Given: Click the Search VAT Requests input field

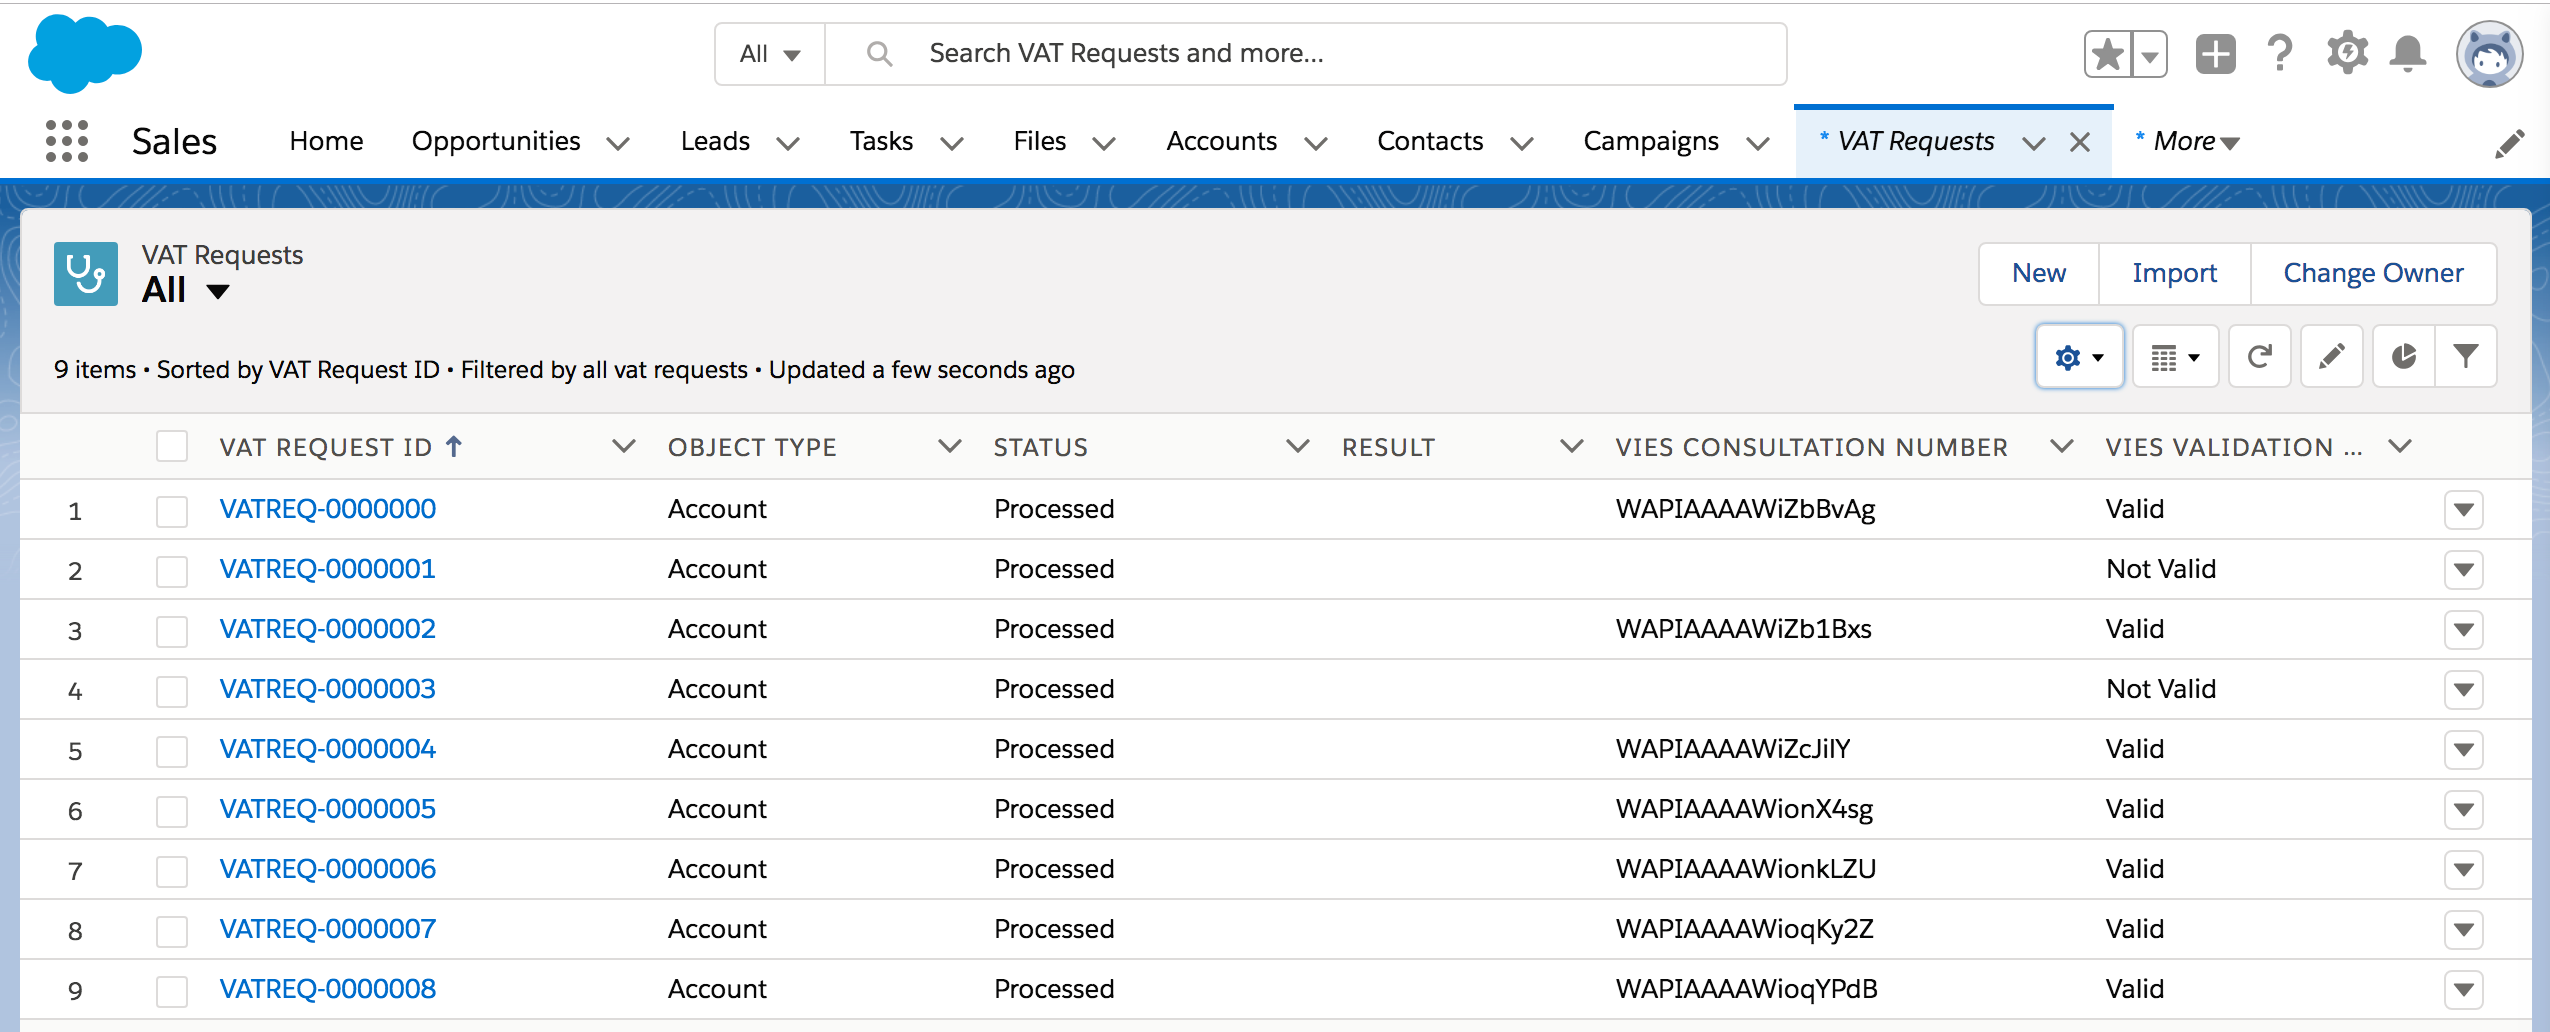Looking at the screenshot, I should point(1305,54).
